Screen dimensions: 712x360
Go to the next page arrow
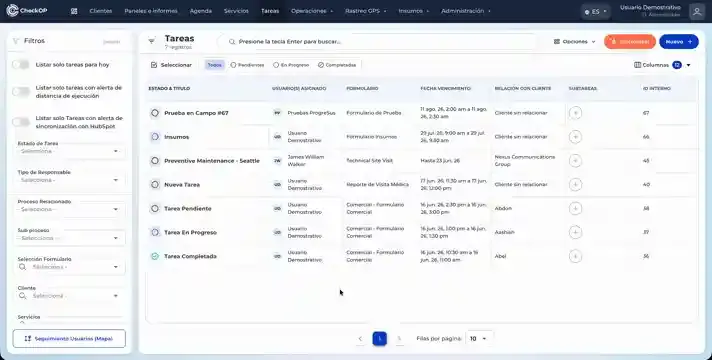[x=399, y=339]
